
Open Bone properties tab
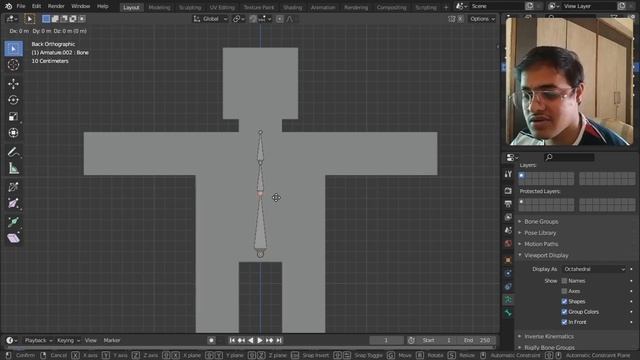[508, 313]
